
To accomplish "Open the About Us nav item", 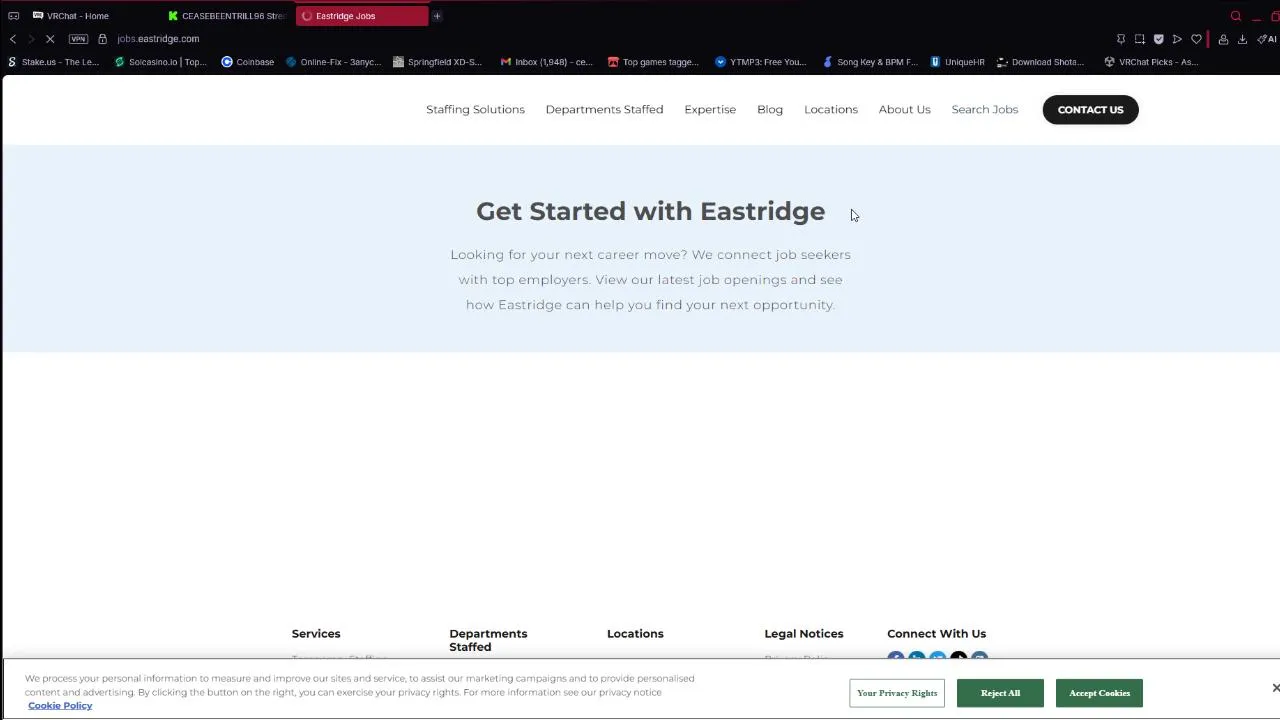I will pos(904,110).
